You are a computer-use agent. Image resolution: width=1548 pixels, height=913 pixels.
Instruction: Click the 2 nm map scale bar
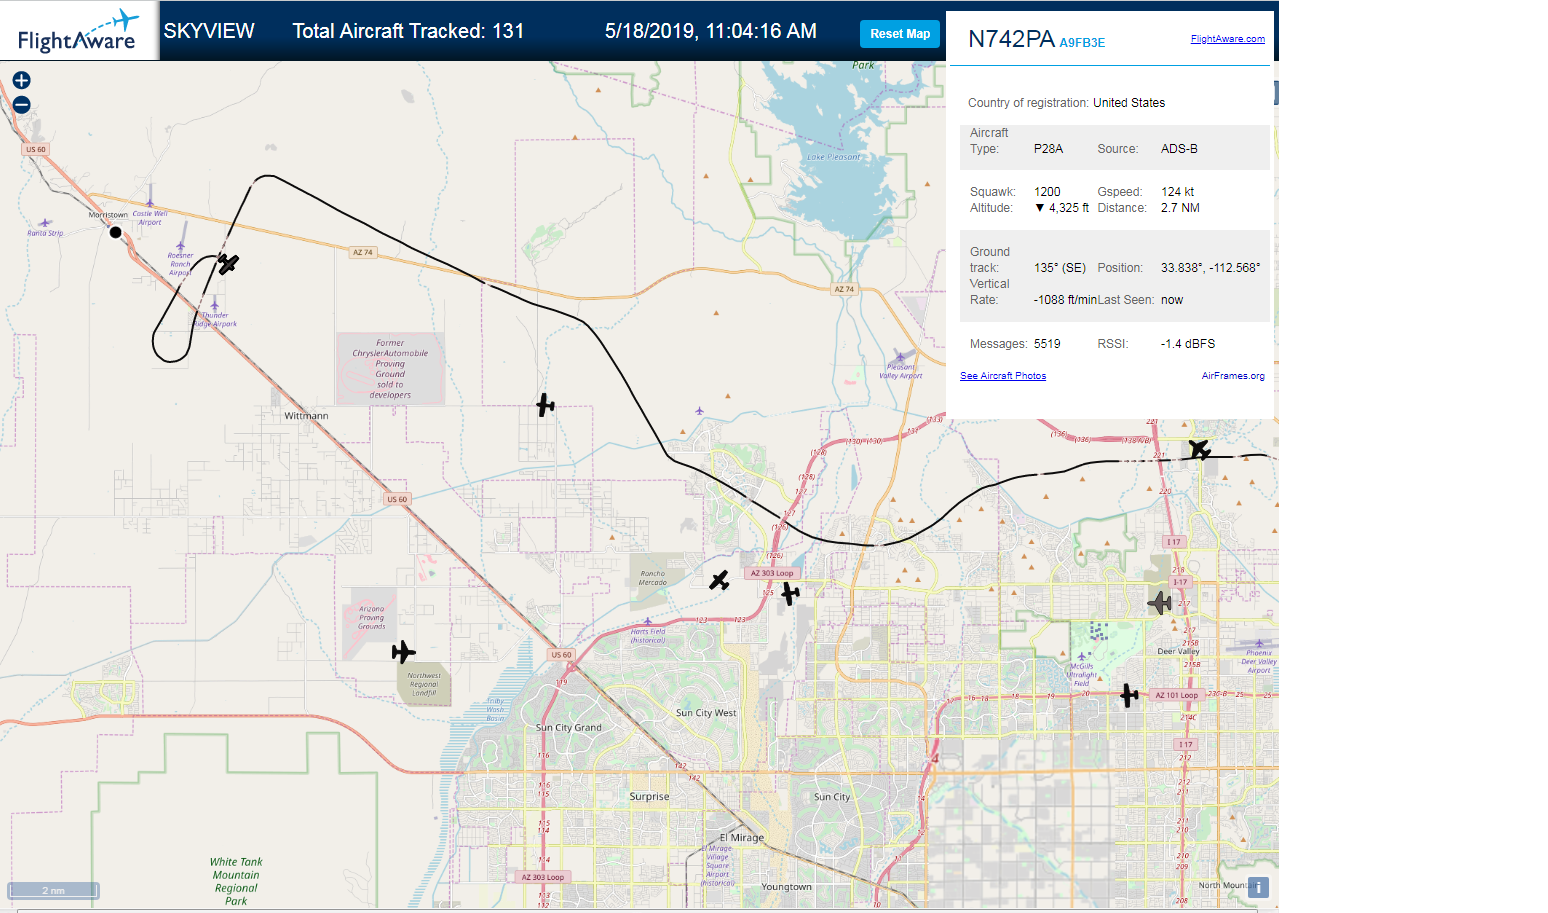53,890
